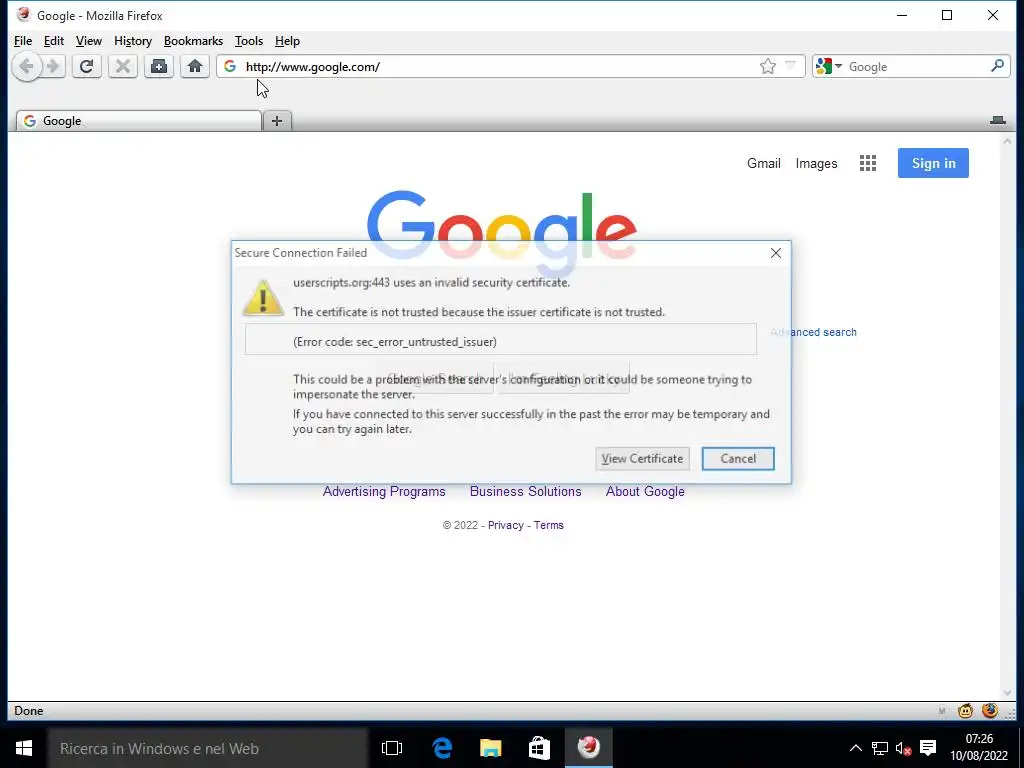This screenshot has height=768, width=1024.
Task: Reload the page with the Reload button
Action: point(87,67)
